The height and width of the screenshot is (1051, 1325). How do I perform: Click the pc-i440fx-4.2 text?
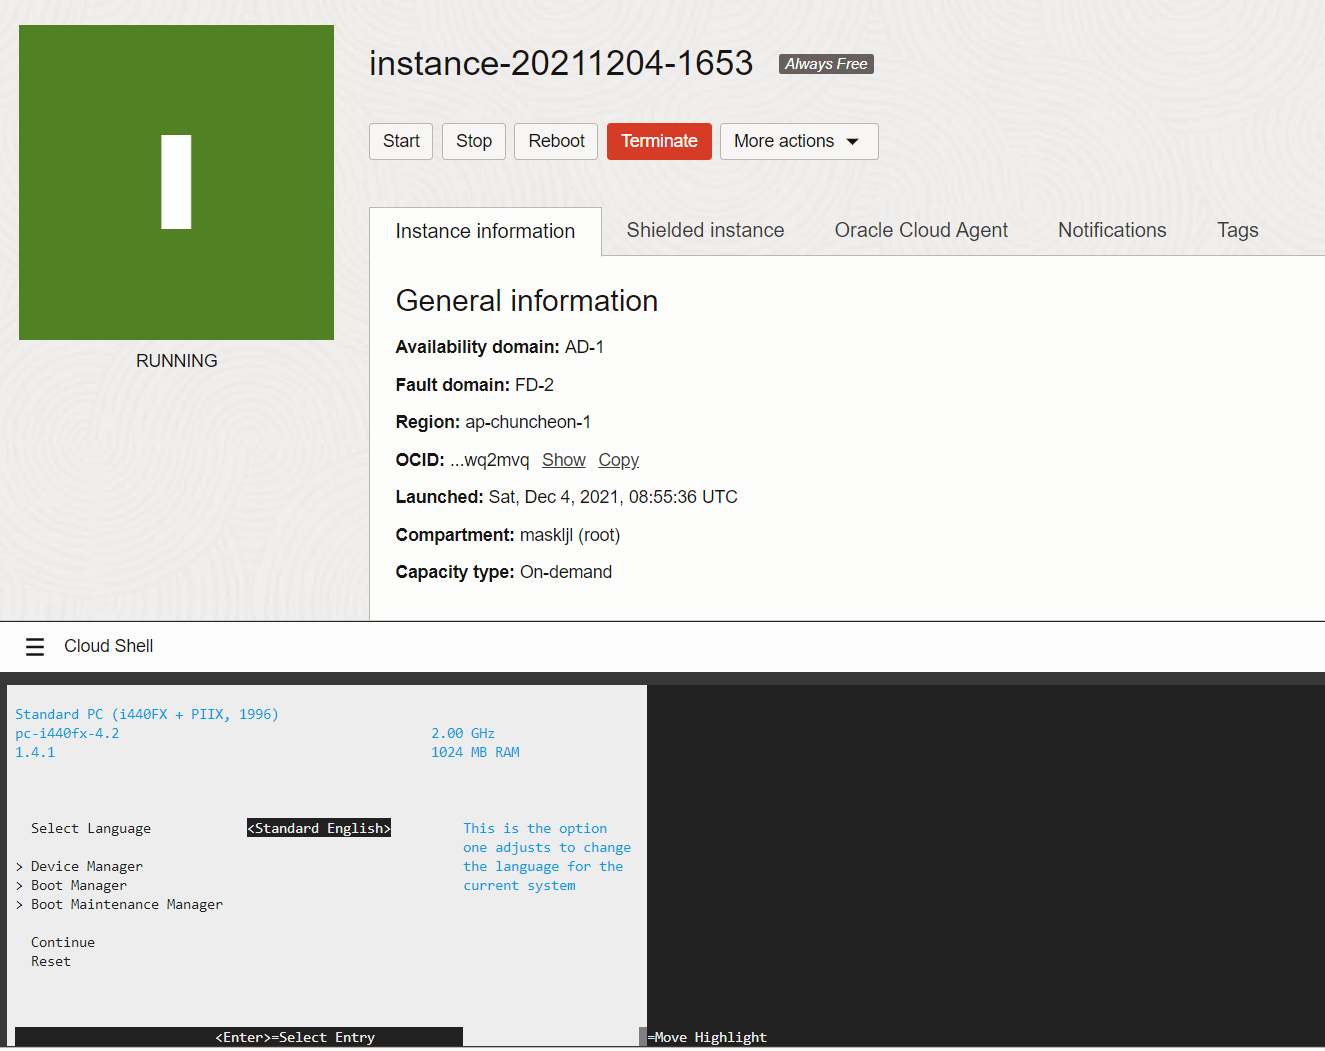tap(67, 733)
